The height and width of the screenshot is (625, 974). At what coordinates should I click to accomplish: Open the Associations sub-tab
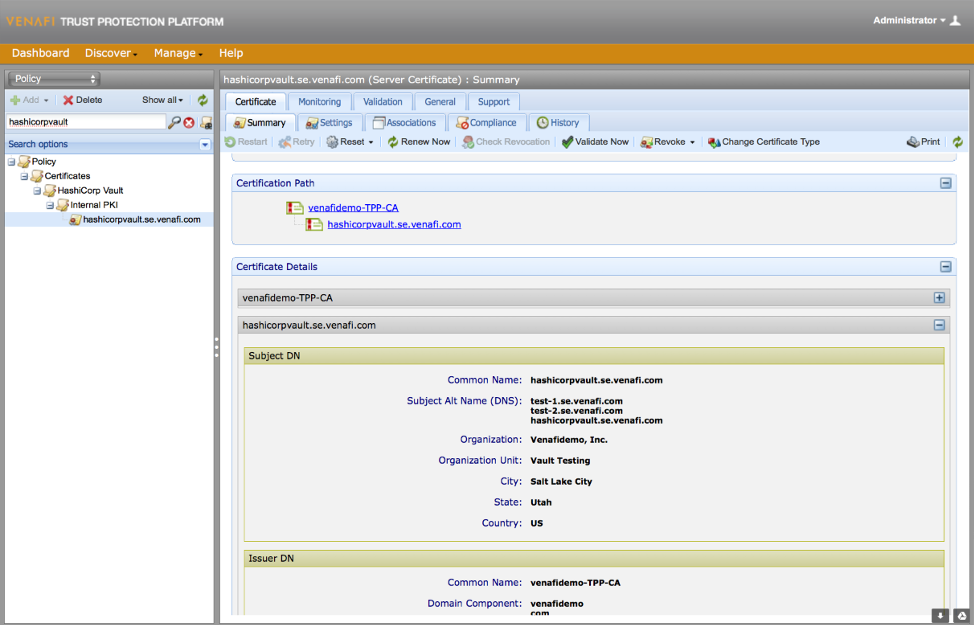(405, 122)
